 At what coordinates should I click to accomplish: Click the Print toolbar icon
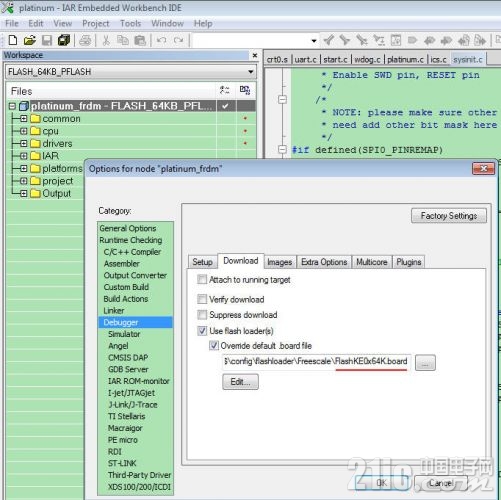tap(85, 40)
